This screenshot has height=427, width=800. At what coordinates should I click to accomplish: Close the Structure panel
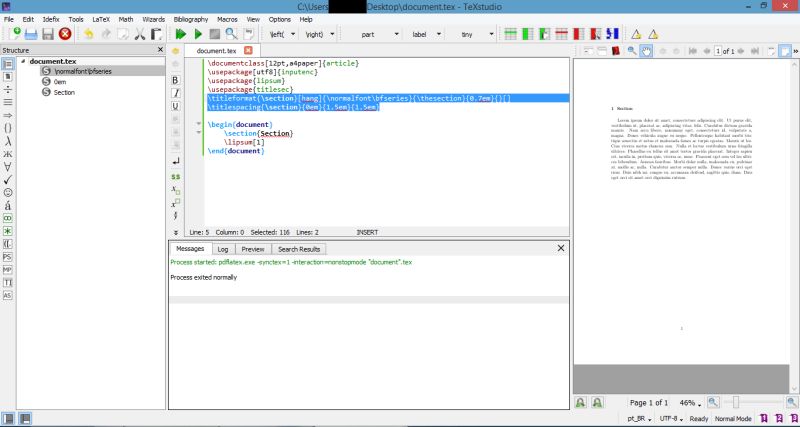coord(160,49)
